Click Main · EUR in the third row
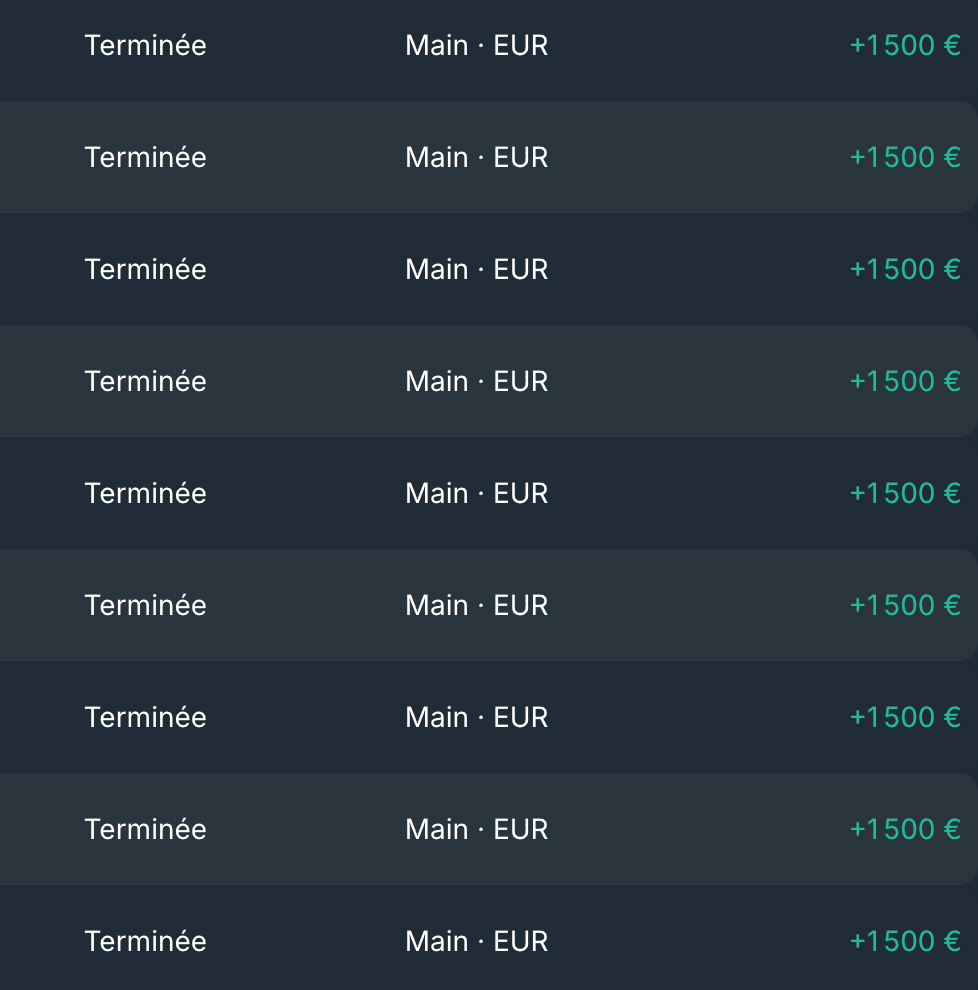Viewport: 978px width, 990px height. [477, 270]
